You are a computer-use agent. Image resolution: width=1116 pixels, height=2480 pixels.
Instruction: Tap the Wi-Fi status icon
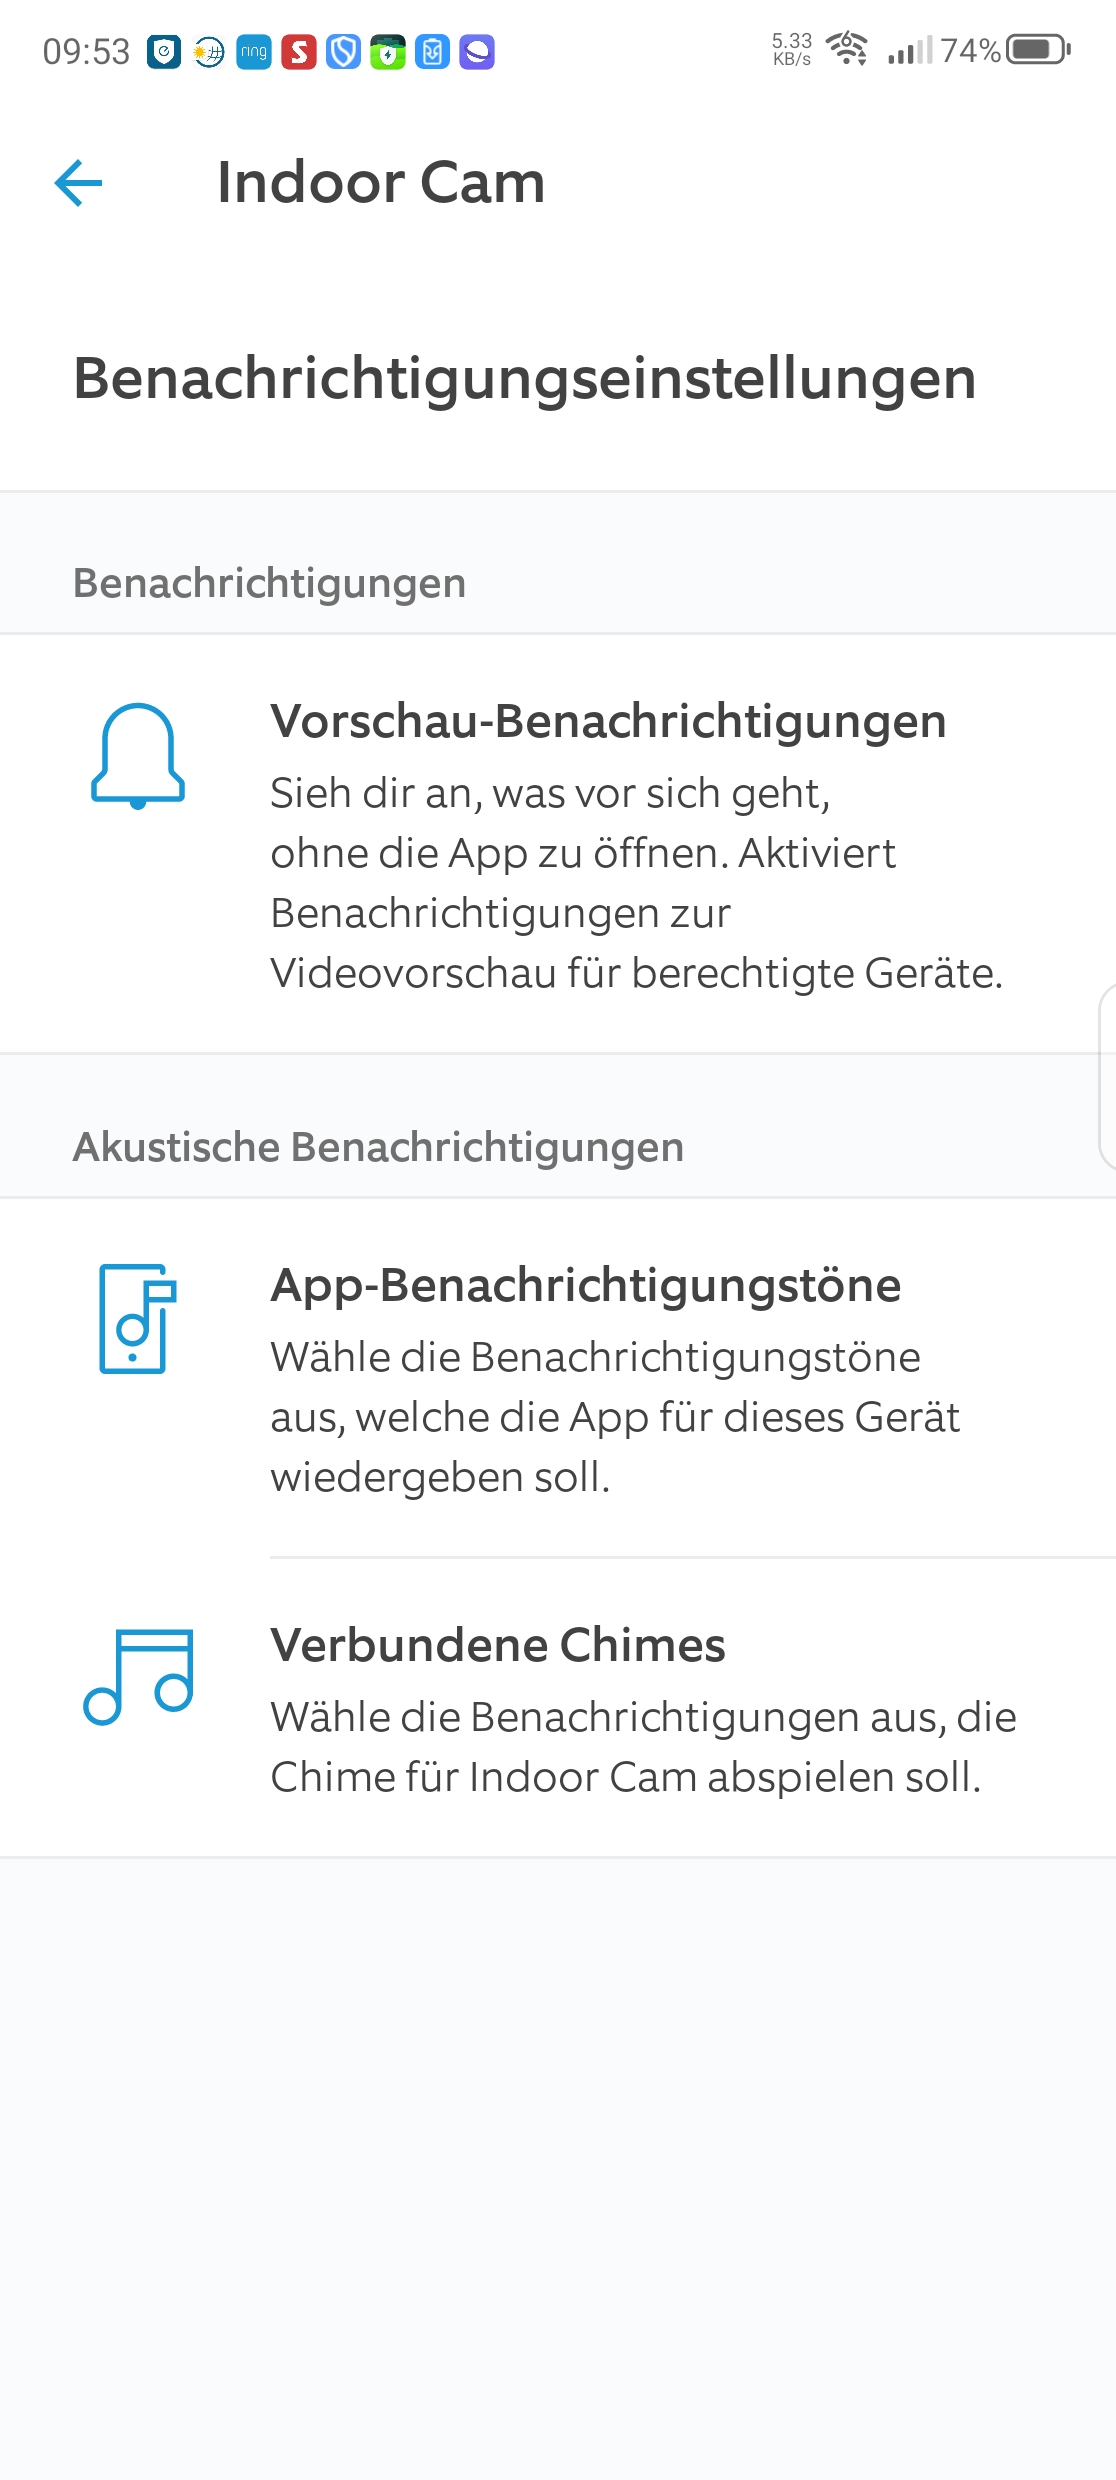[x=847, y=48]
